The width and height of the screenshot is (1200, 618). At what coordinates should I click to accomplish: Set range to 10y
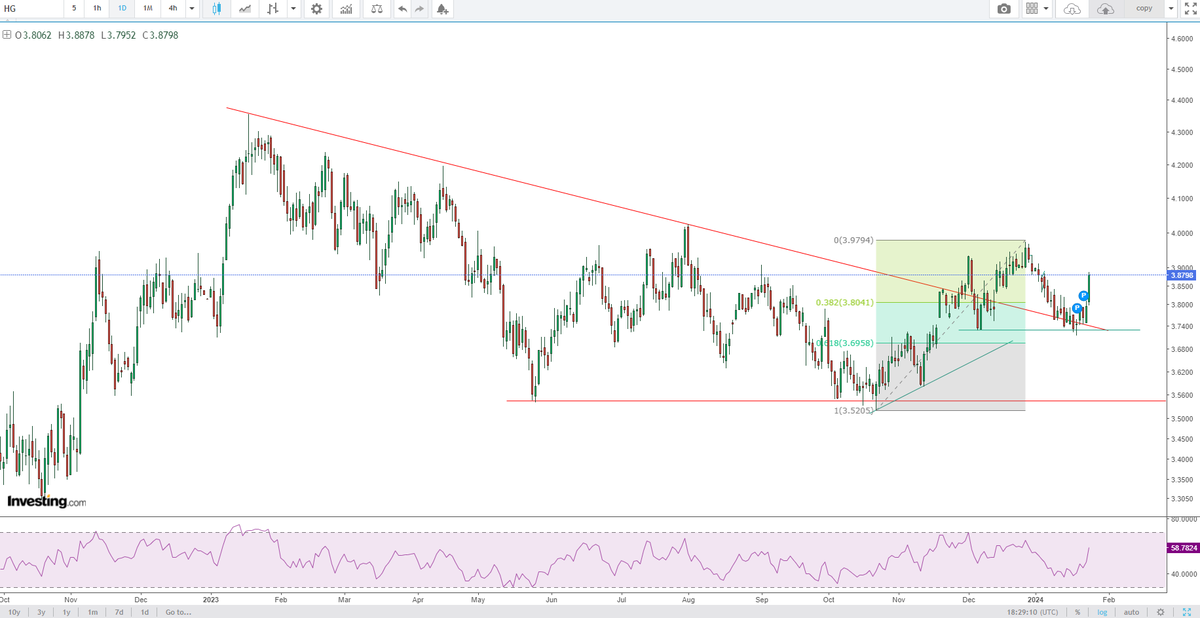tap(14, 611)
